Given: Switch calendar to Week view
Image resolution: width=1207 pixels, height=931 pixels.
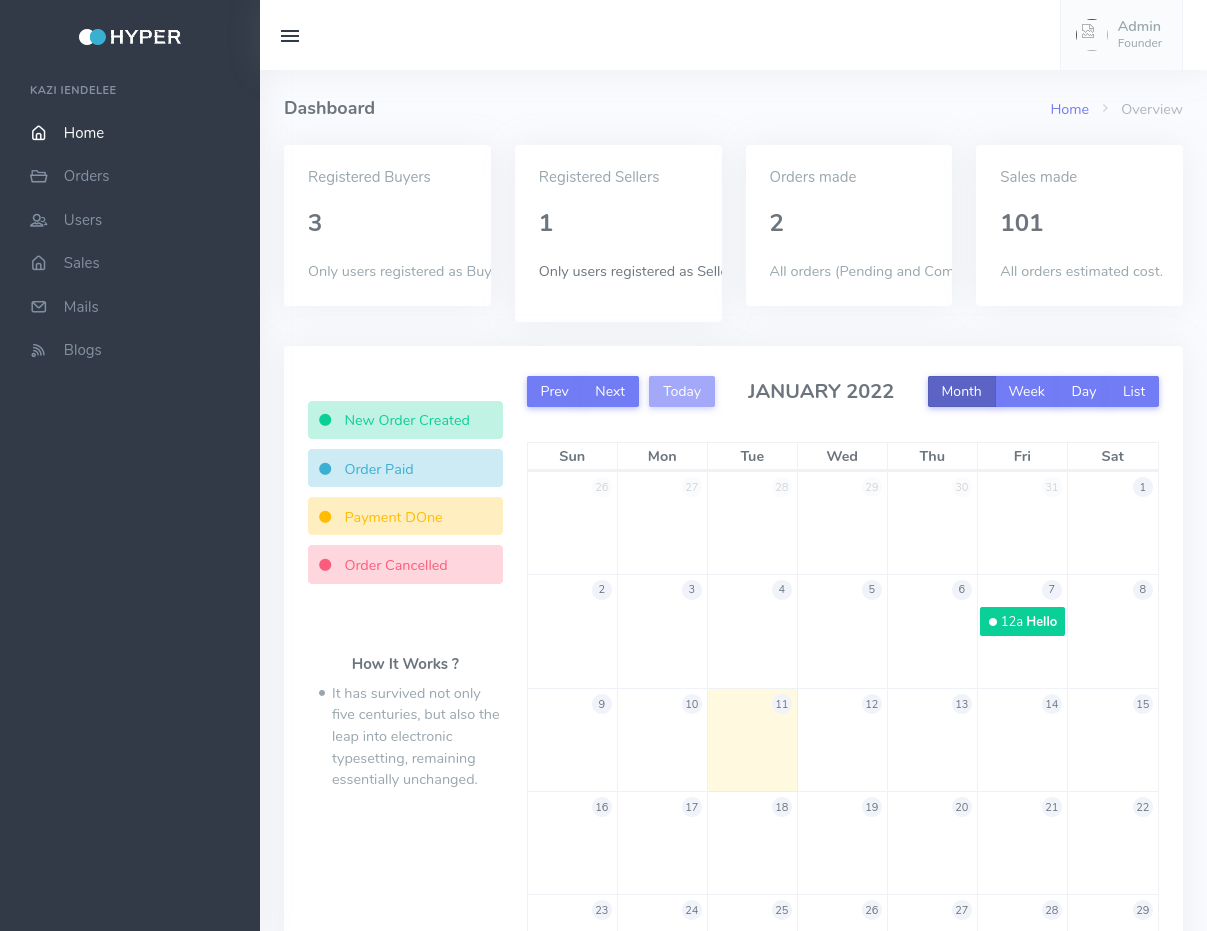Looking at the screenshot, I should [1026, 391].
